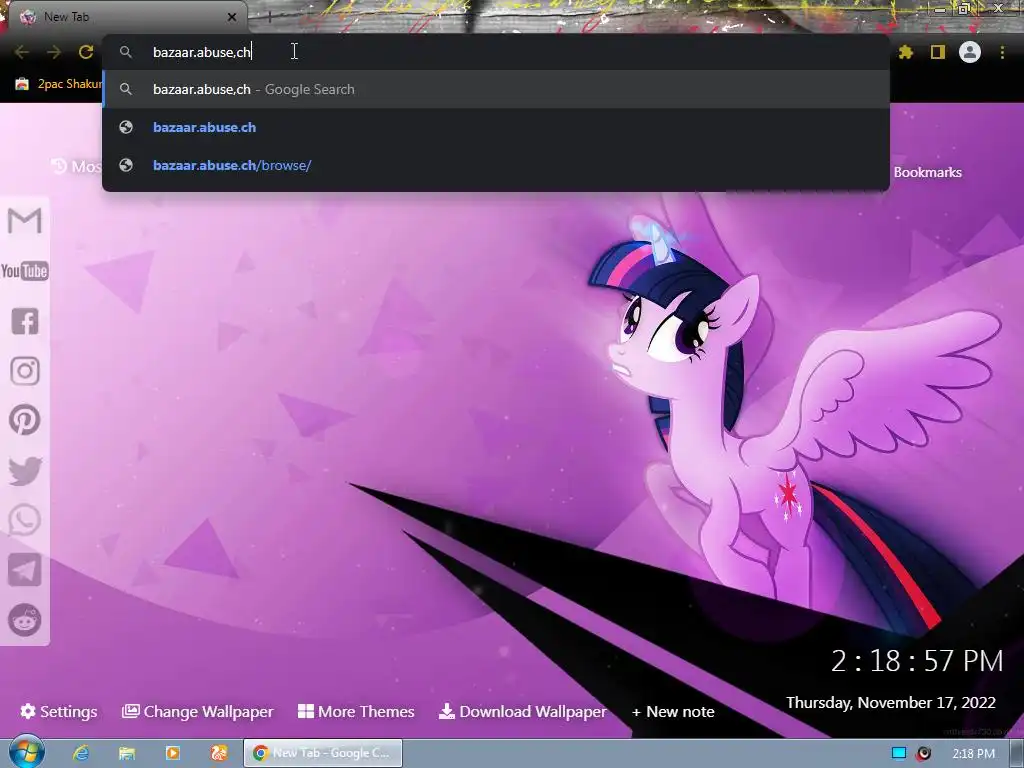Open the 2pac Shakur bookmark
The width and height of the screenshot is (1024, 768).
tap(59, 84)
